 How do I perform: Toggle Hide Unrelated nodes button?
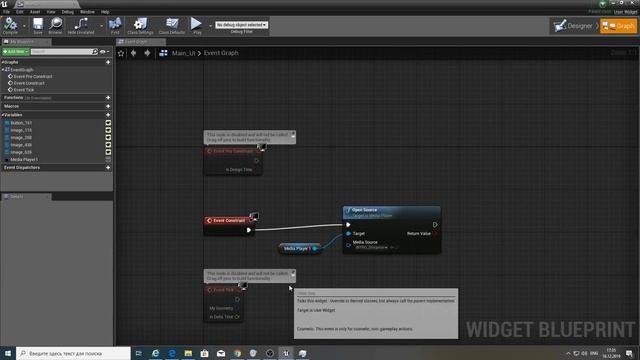tap(80, 26)
